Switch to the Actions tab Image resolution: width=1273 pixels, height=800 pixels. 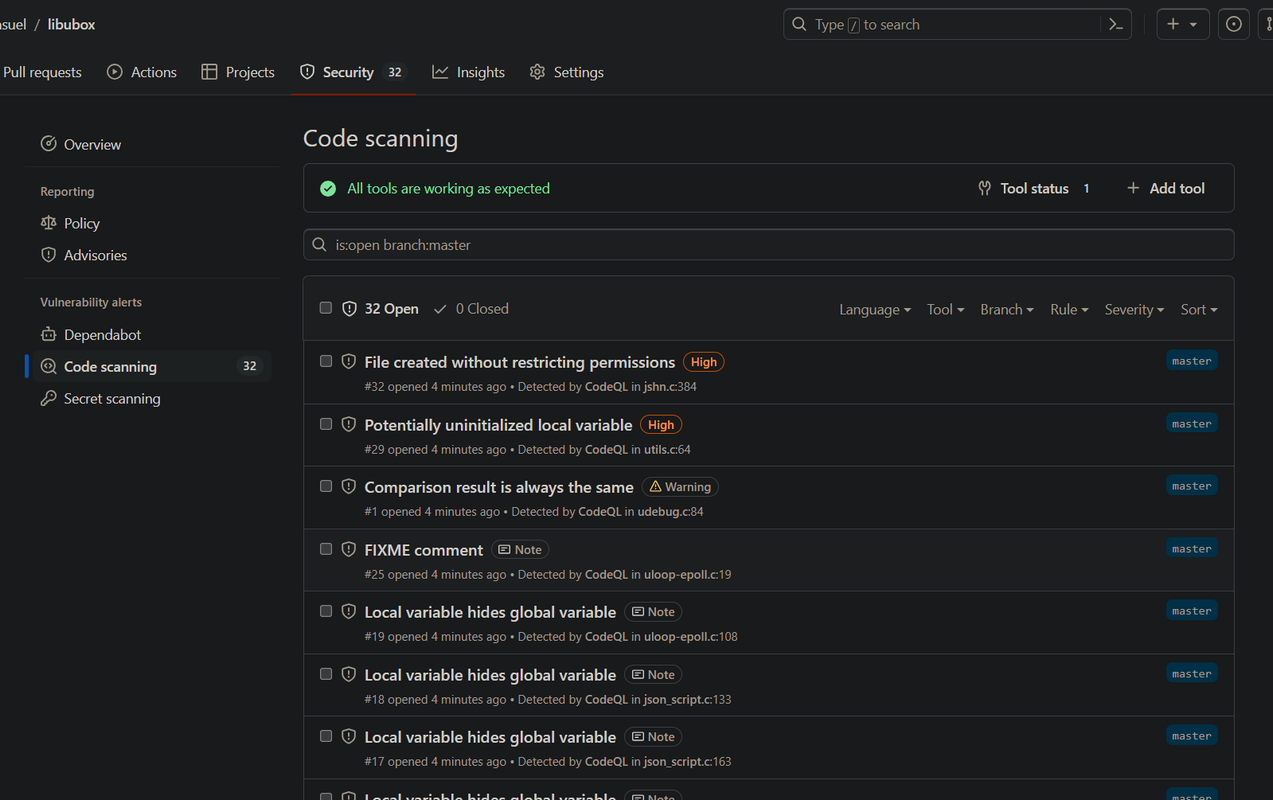(x=142, y=72)
